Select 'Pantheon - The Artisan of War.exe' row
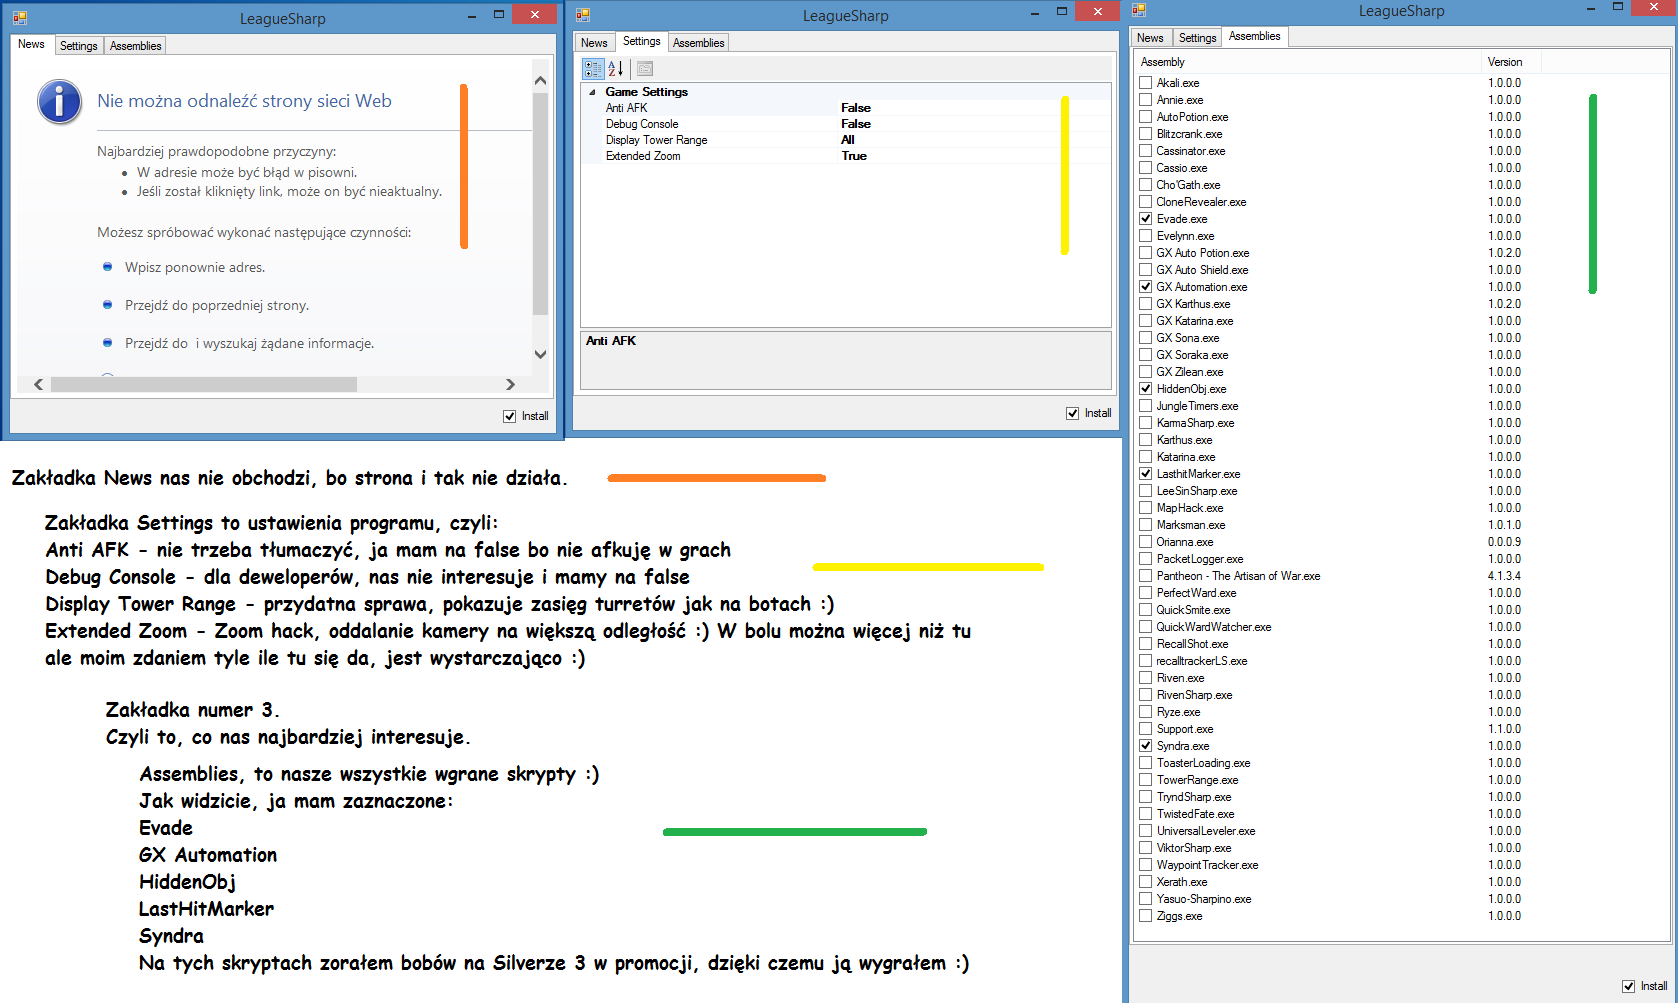 [1238, 576]
